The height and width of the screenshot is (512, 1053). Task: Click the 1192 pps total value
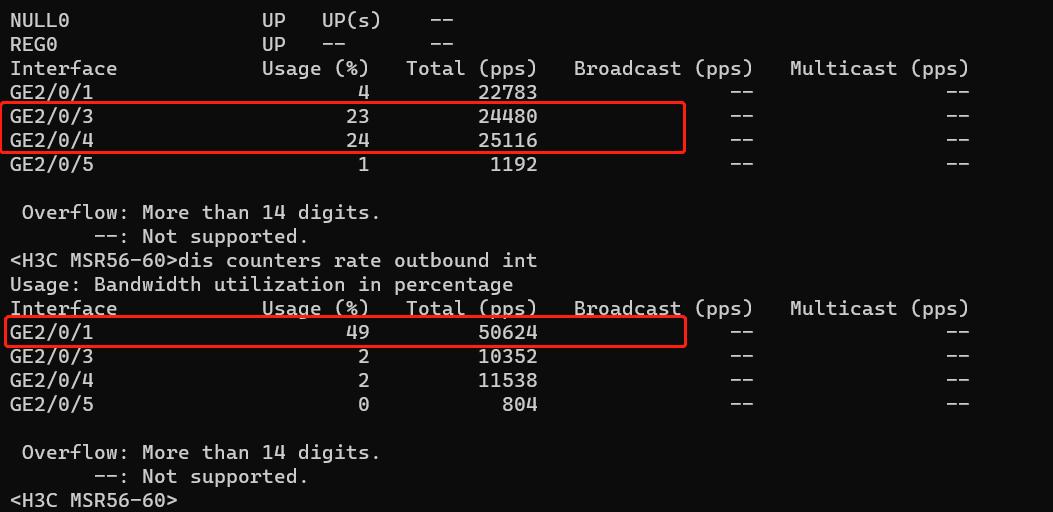(x=513, y=164)
